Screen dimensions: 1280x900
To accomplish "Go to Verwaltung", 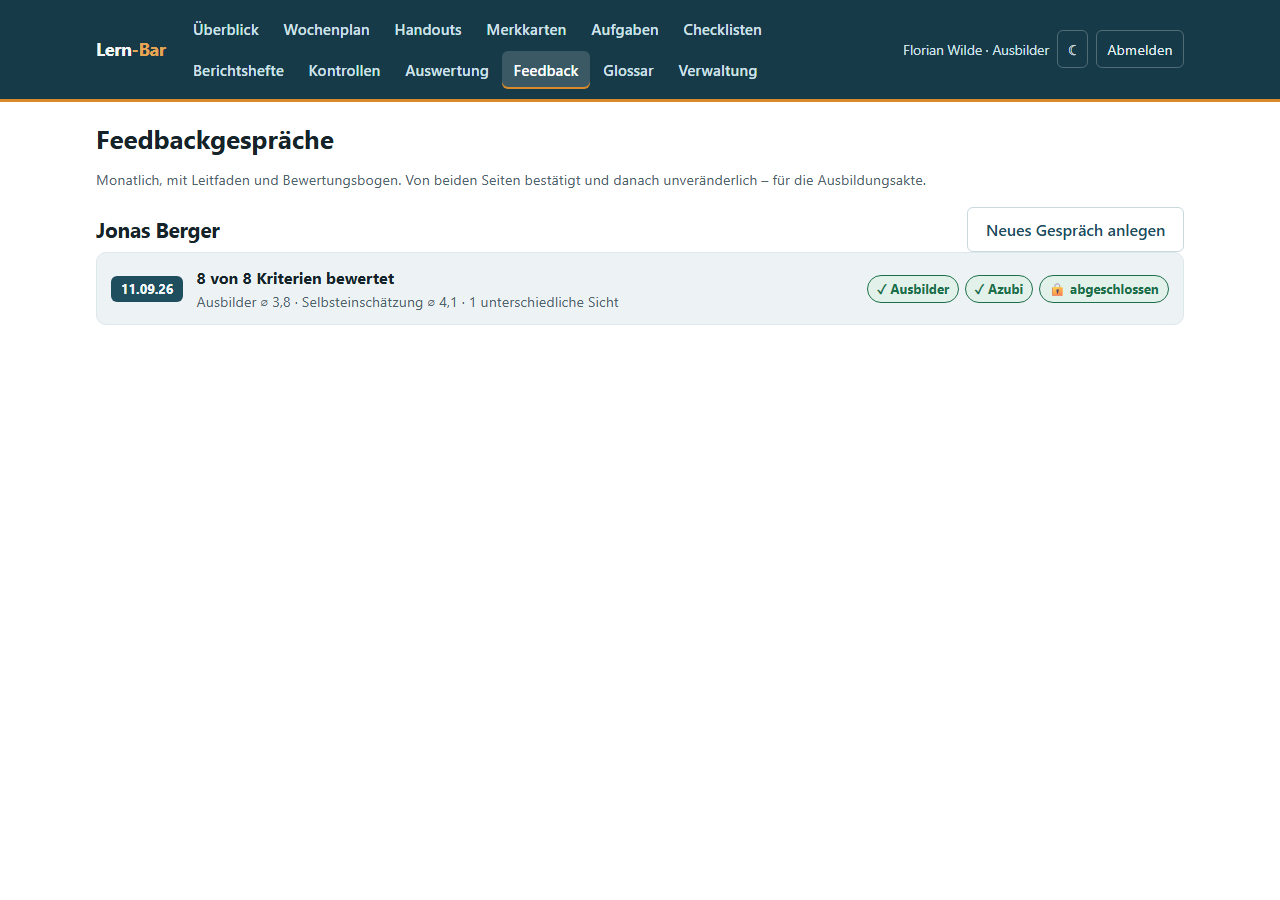I will click(x=718, y=71).
